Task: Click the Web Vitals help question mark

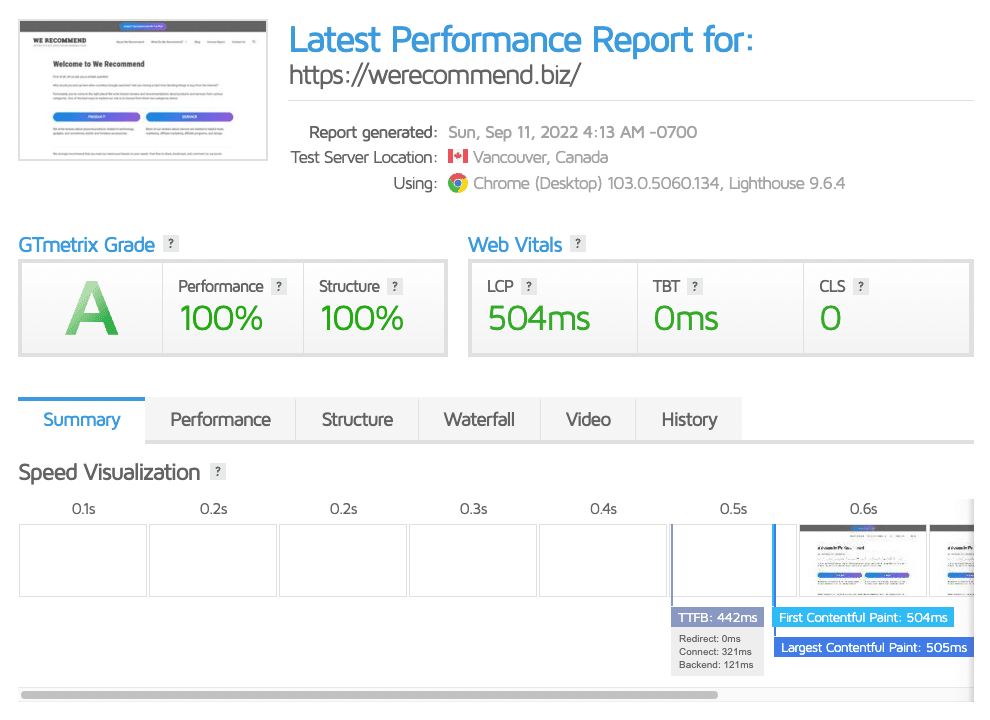Action: 578,244
